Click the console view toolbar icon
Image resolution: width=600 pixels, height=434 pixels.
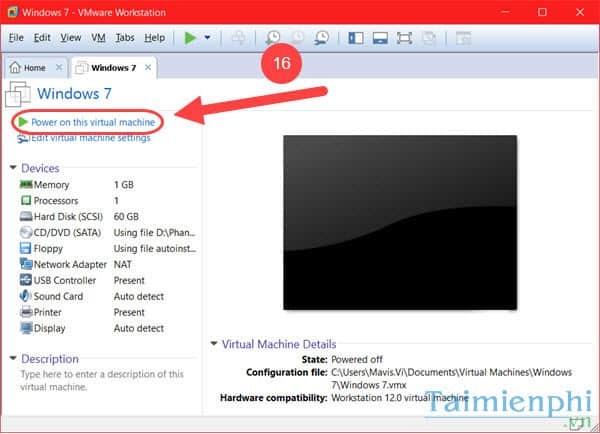pyautogui.click(x=463, y=38)
